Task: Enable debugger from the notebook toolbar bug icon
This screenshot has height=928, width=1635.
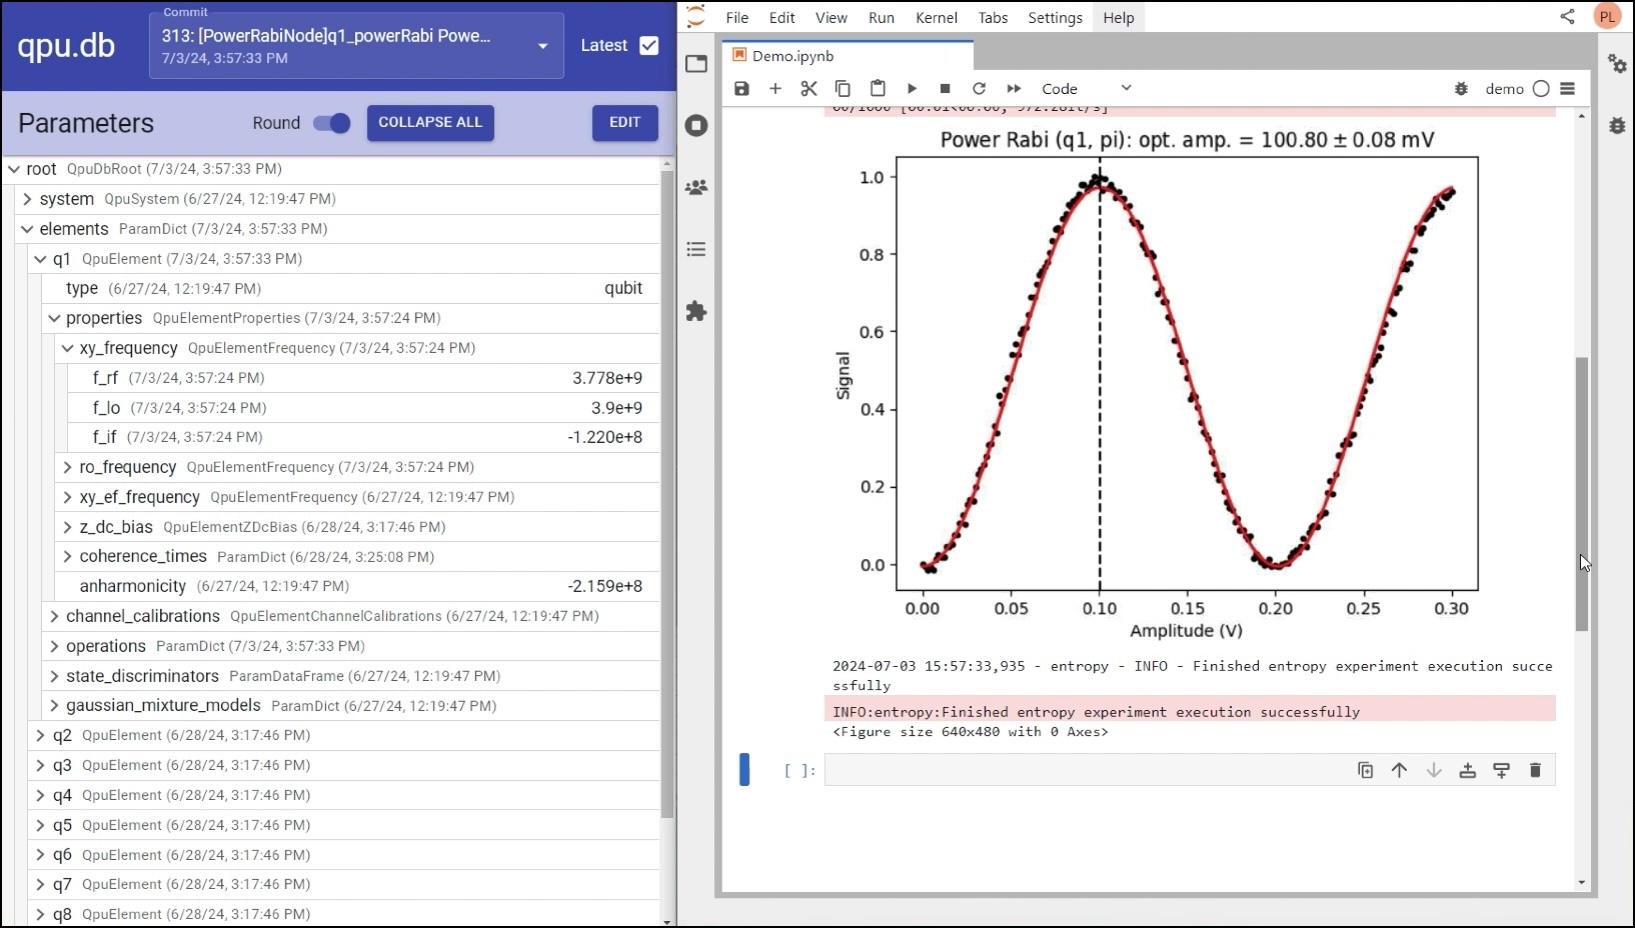Action: pos(1461,89)
